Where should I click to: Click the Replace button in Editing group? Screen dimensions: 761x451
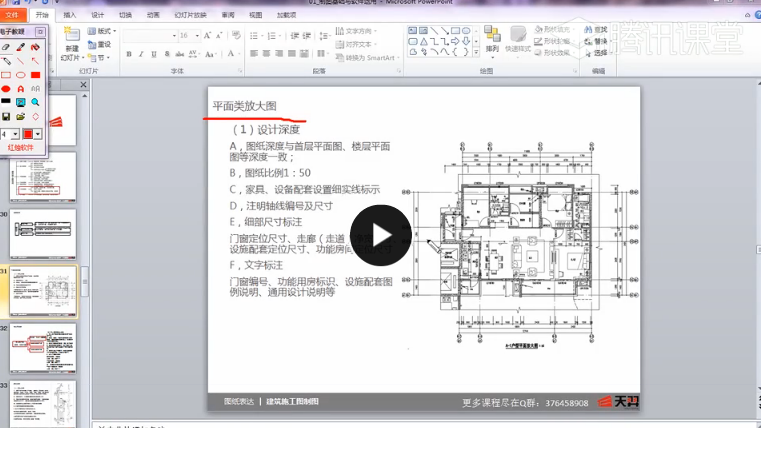click(596, 41)
